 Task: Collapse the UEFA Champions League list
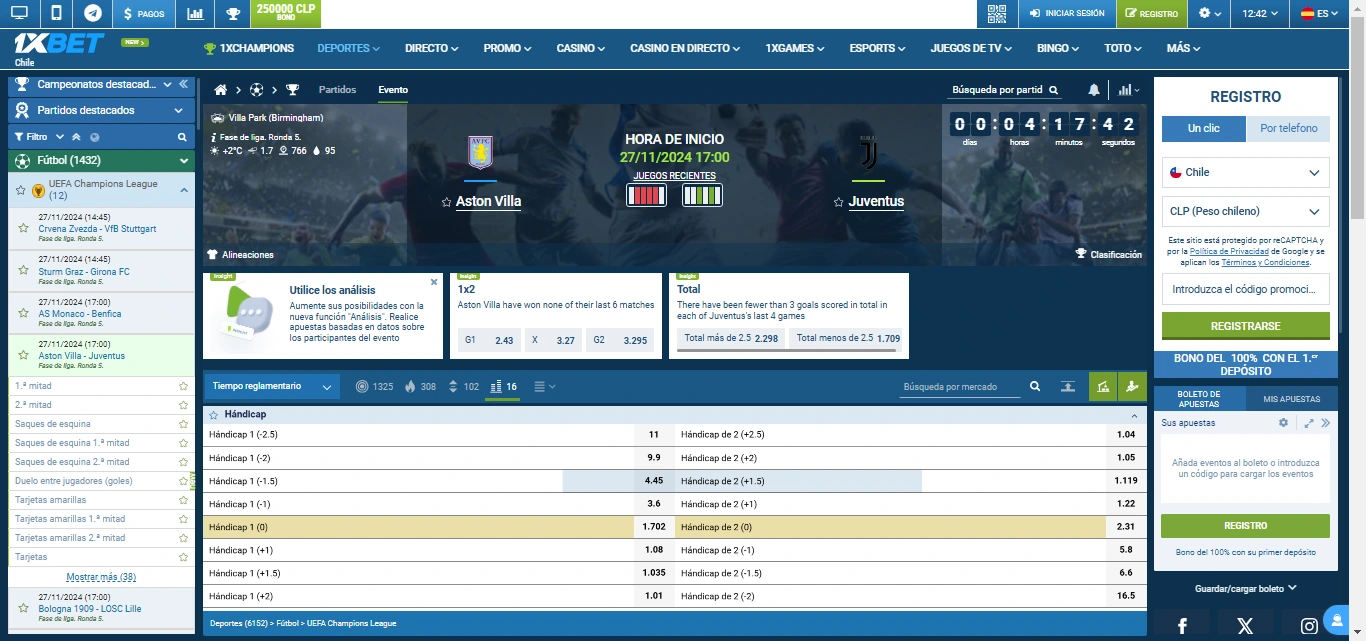184,190
